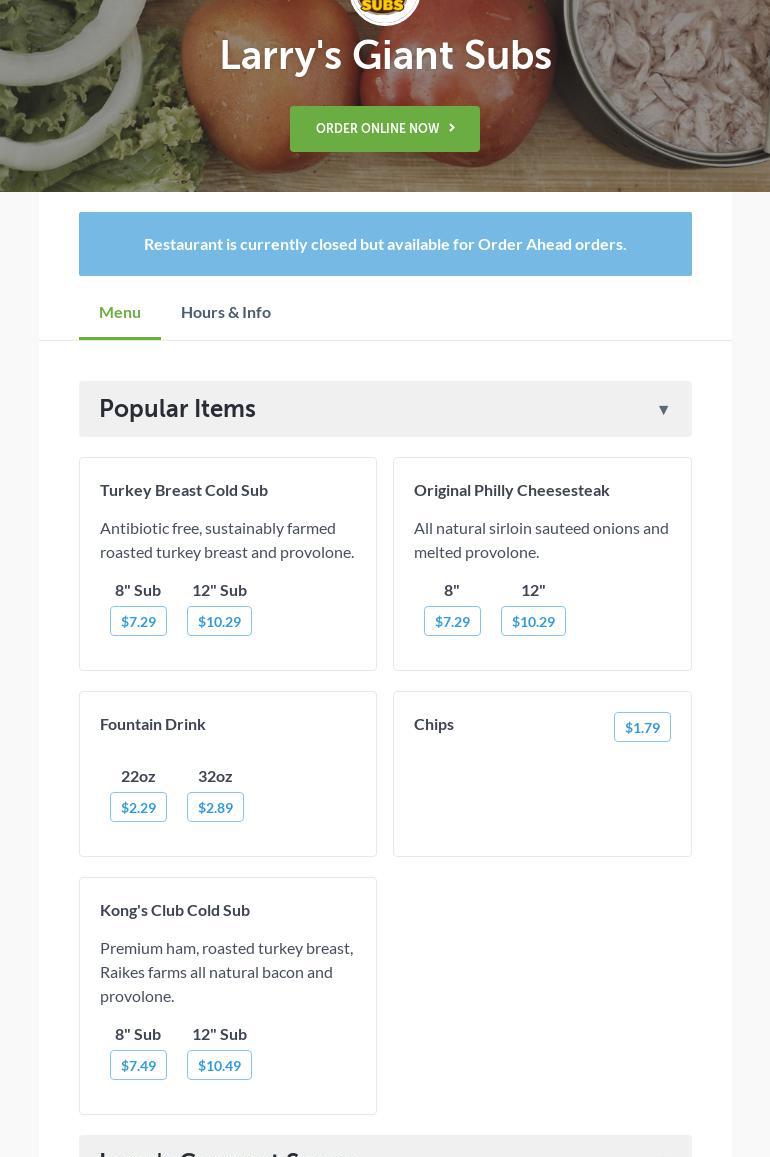
Task: Switch to the Hours & Info tab
Action: tap(226, 312)
